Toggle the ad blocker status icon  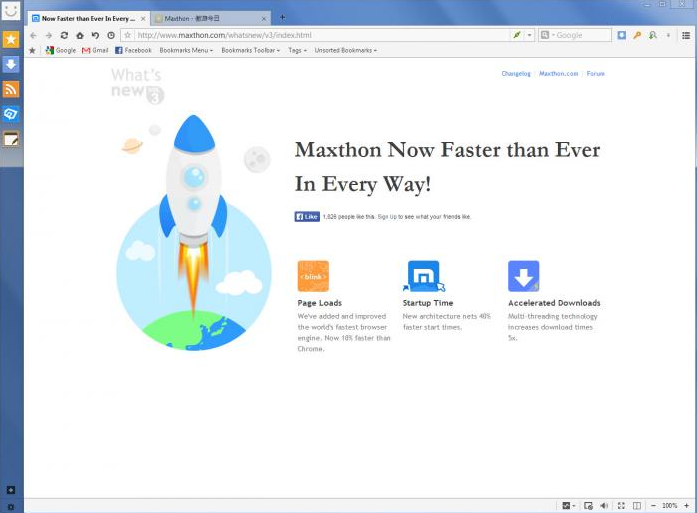589,505
